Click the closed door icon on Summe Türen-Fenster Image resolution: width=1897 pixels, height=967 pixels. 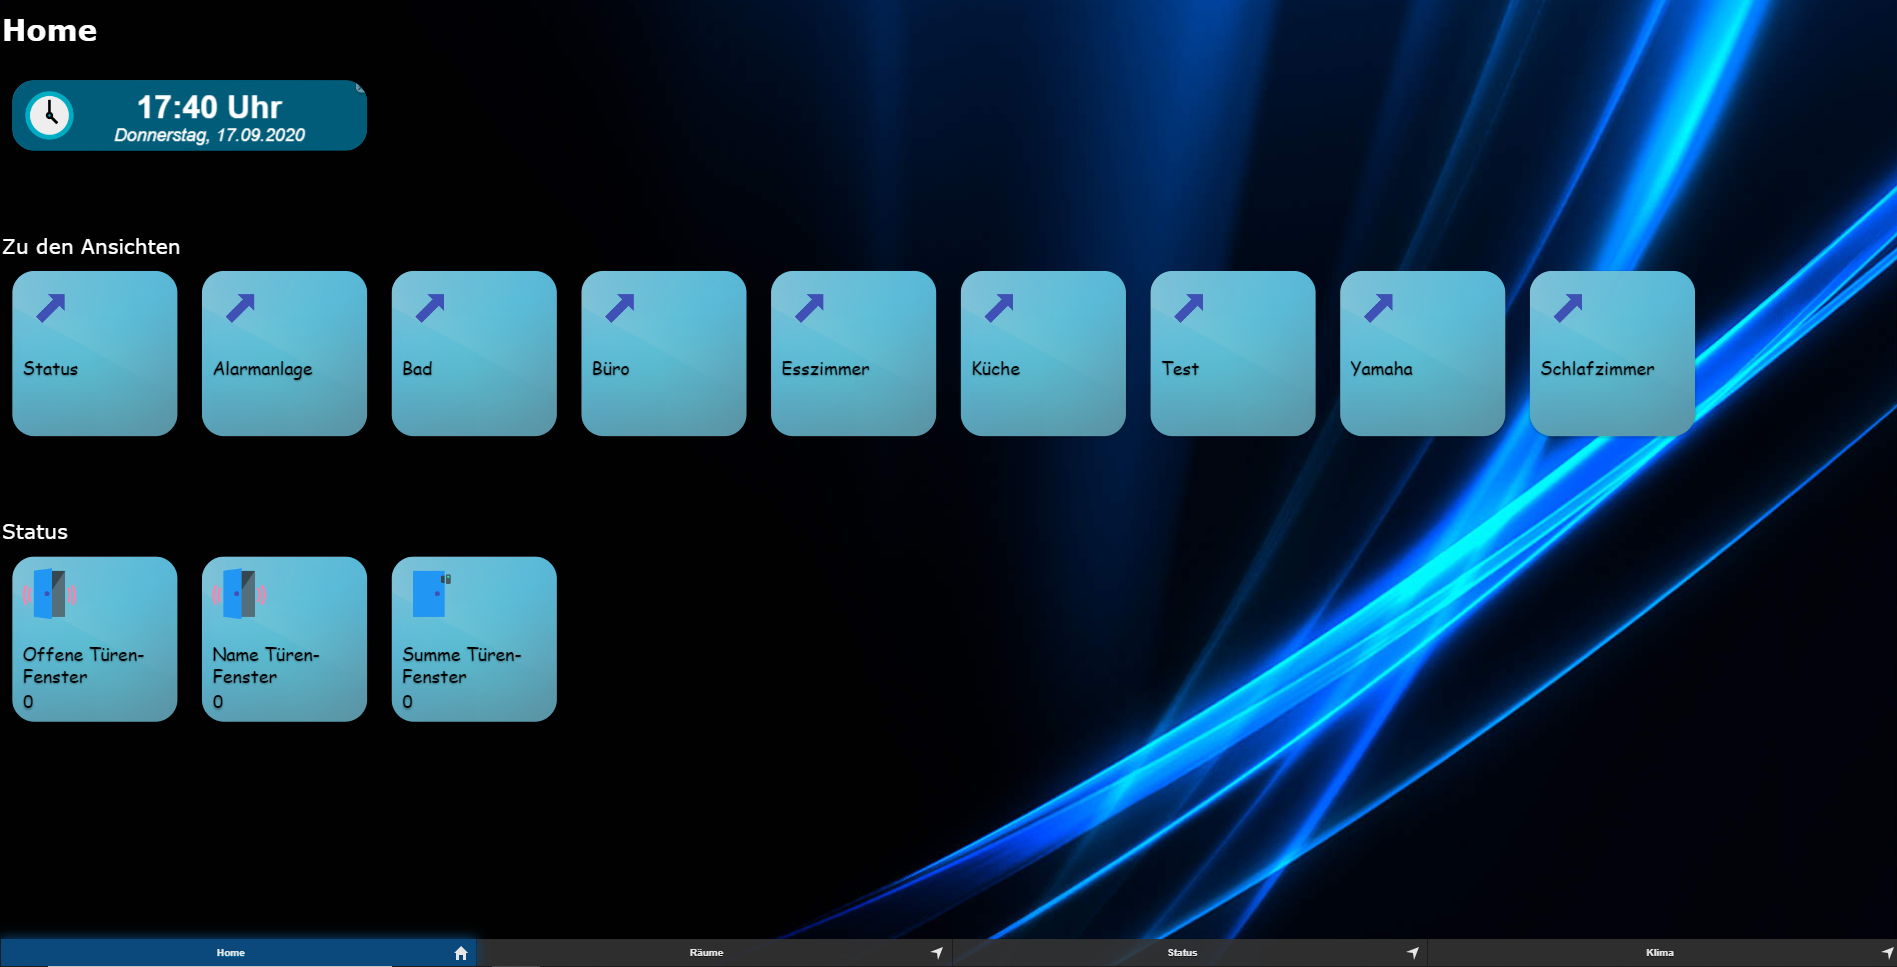pos(431,594)
